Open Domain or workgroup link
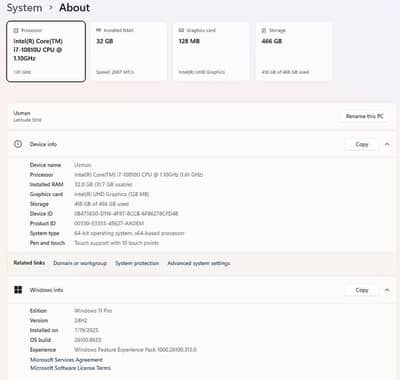 point(80,263)
